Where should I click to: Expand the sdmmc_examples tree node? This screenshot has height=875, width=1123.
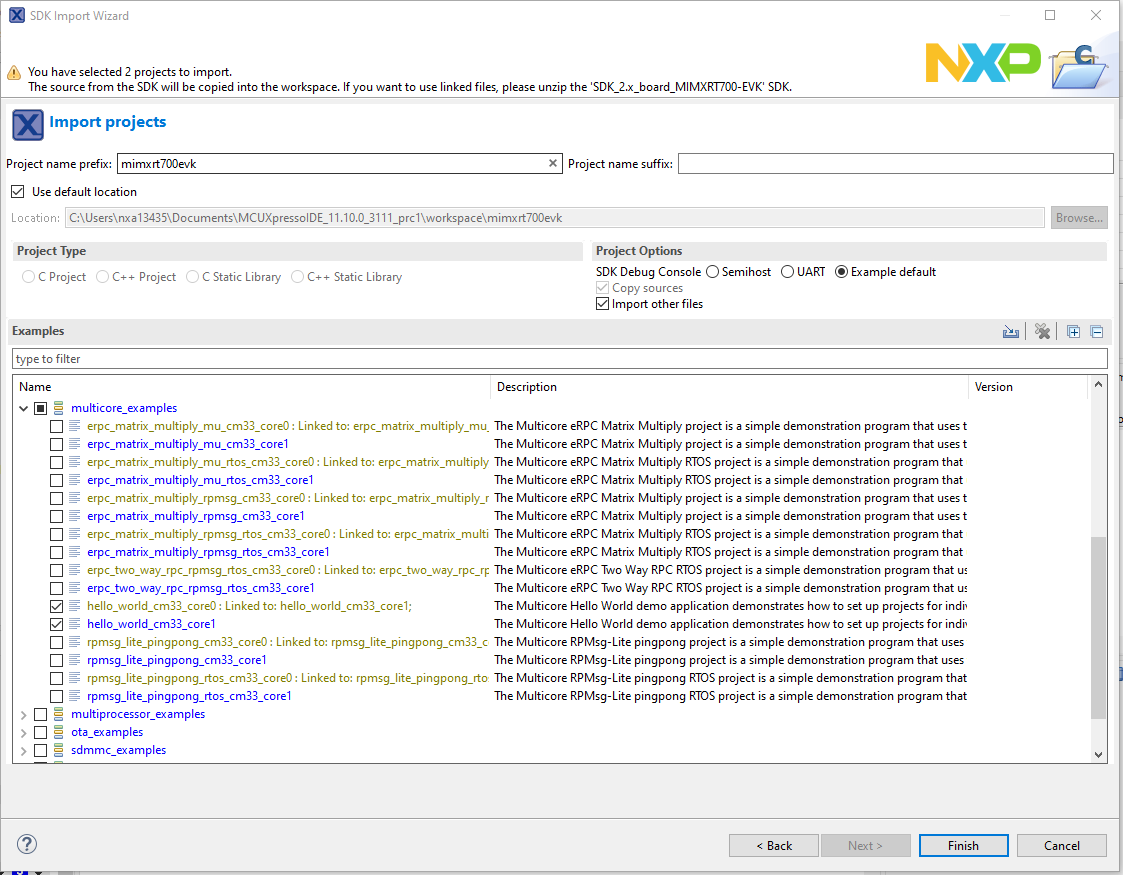tap(23, 750)
